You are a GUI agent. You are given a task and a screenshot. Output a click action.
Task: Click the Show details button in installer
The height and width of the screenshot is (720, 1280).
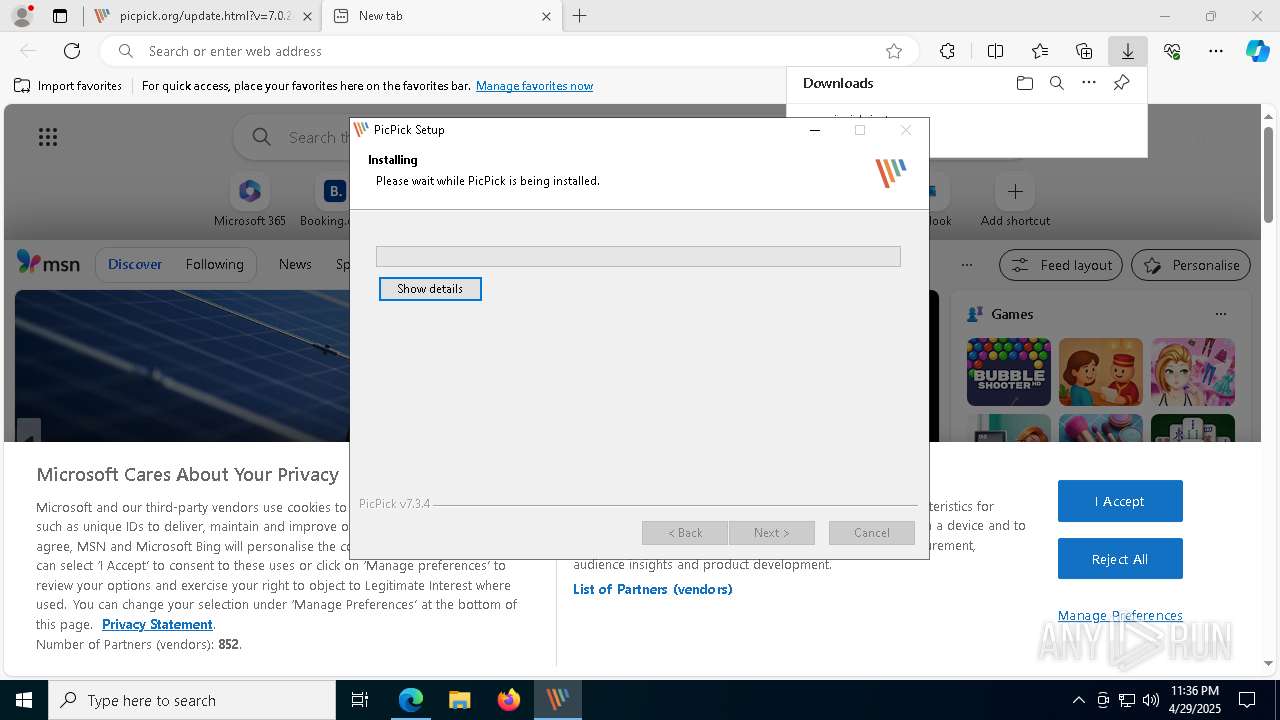pyautogui.click(x=430, y=289)
